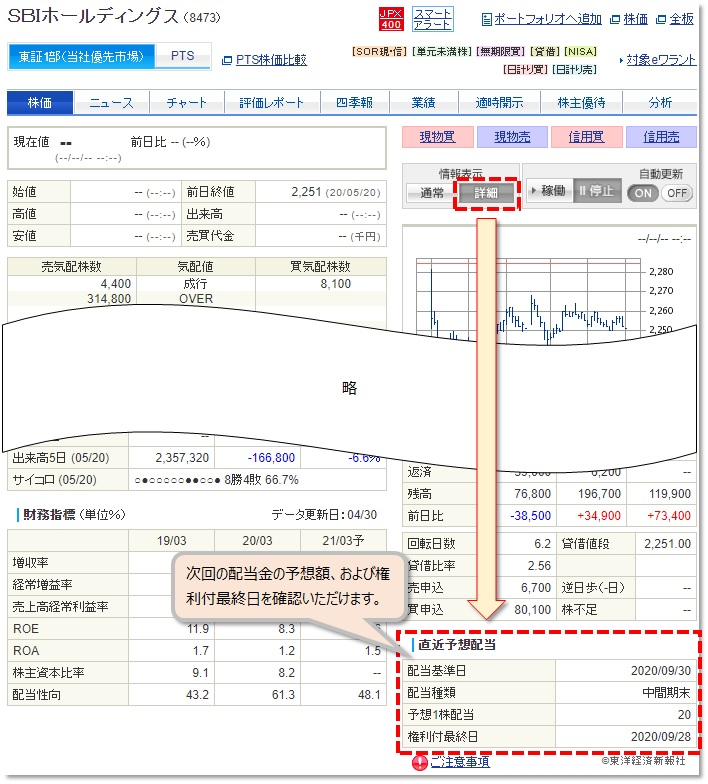Click the 直近予想配当 section heading
Screen dimensions: 708x784
click(x=457, y=645)
